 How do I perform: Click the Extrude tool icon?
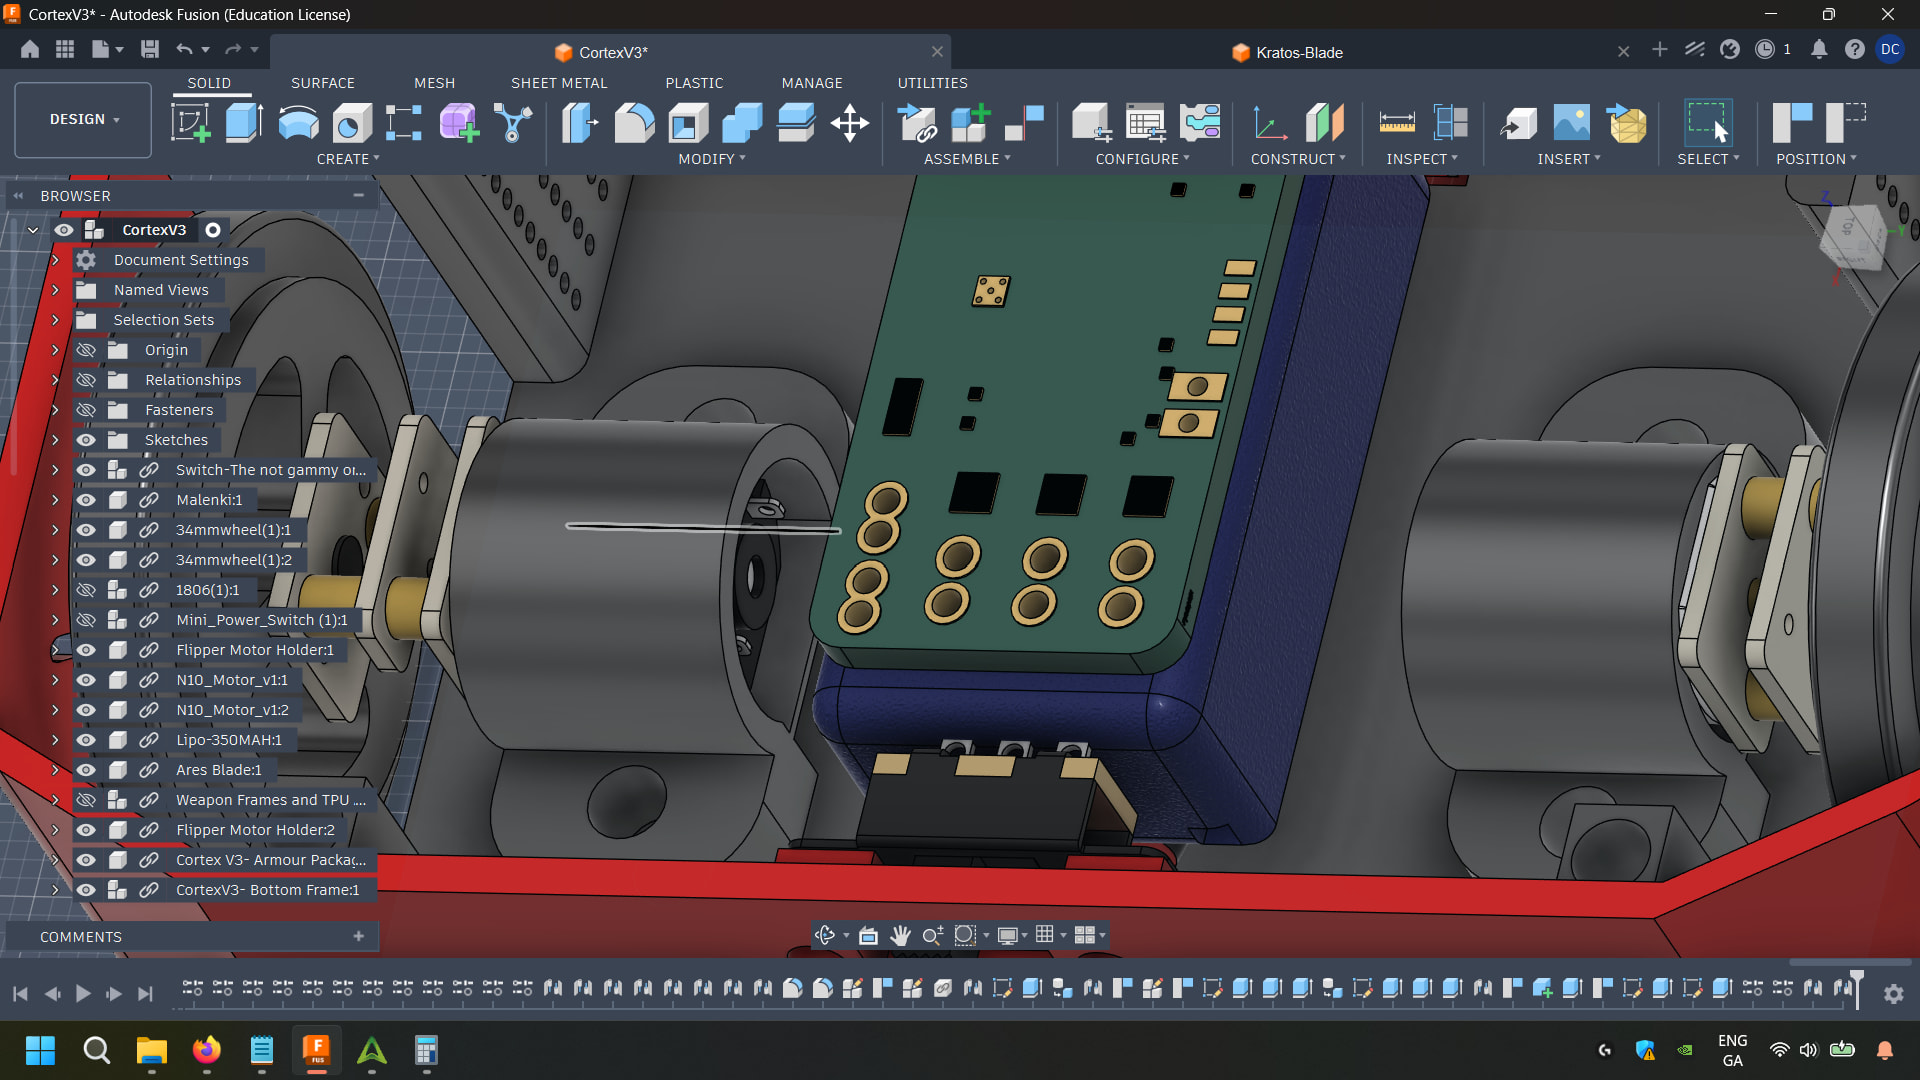point(244,123)
